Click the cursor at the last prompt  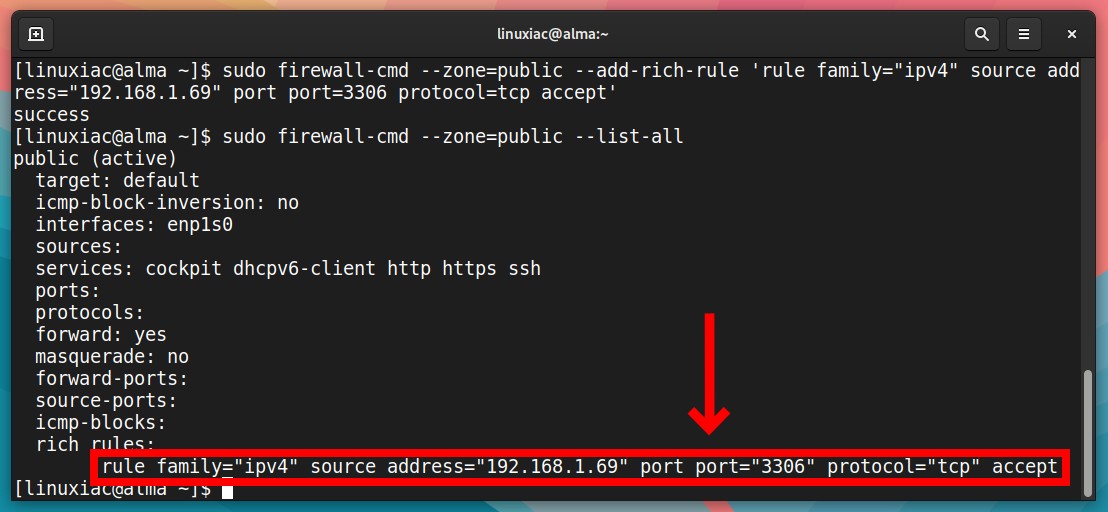pyautogui.click(x=227, y=489)
